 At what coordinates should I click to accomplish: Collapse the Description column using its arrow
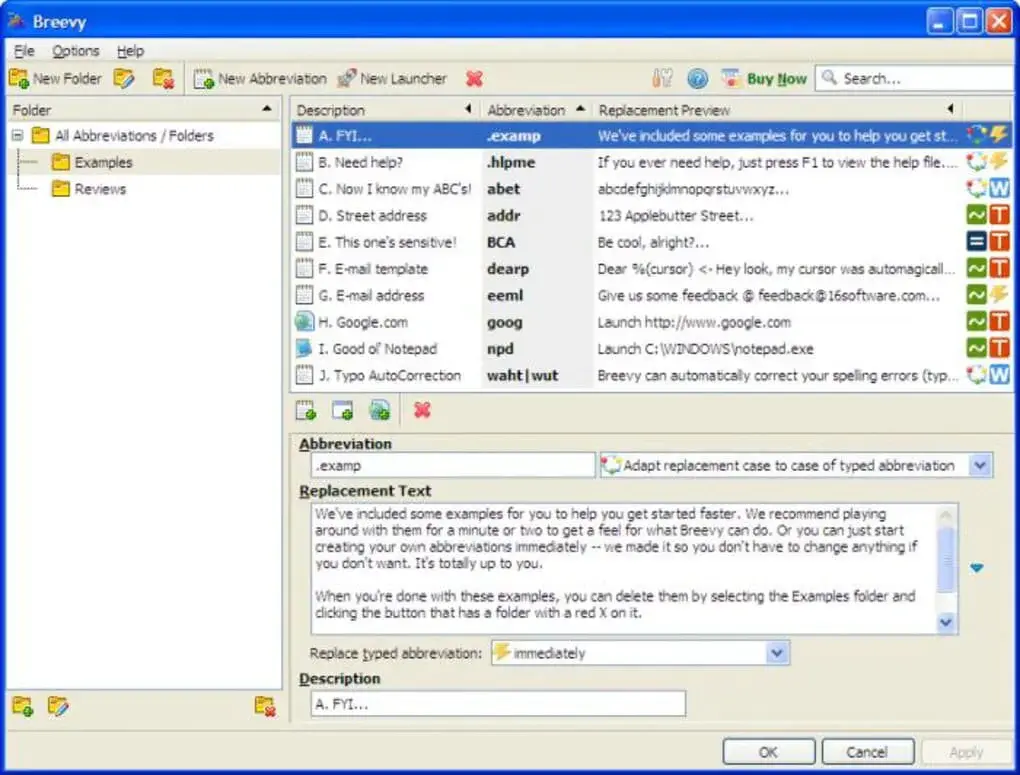pyautogui.click(x=468, y=109)
